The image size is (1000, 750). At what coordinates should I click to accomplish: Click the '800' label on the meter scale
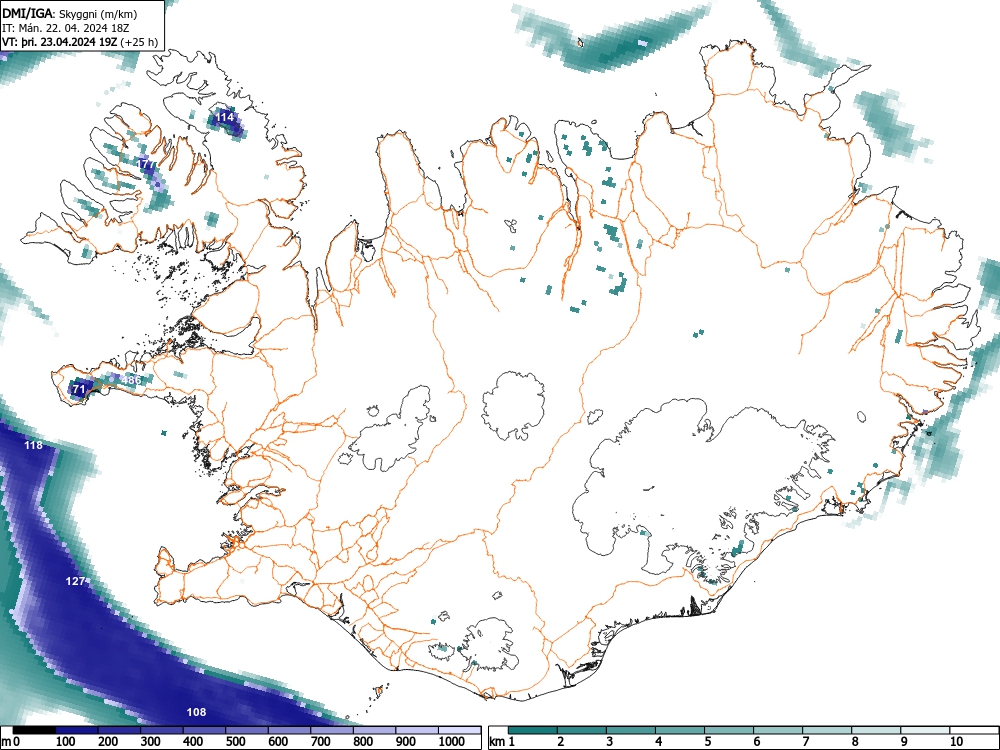point(363,741)
